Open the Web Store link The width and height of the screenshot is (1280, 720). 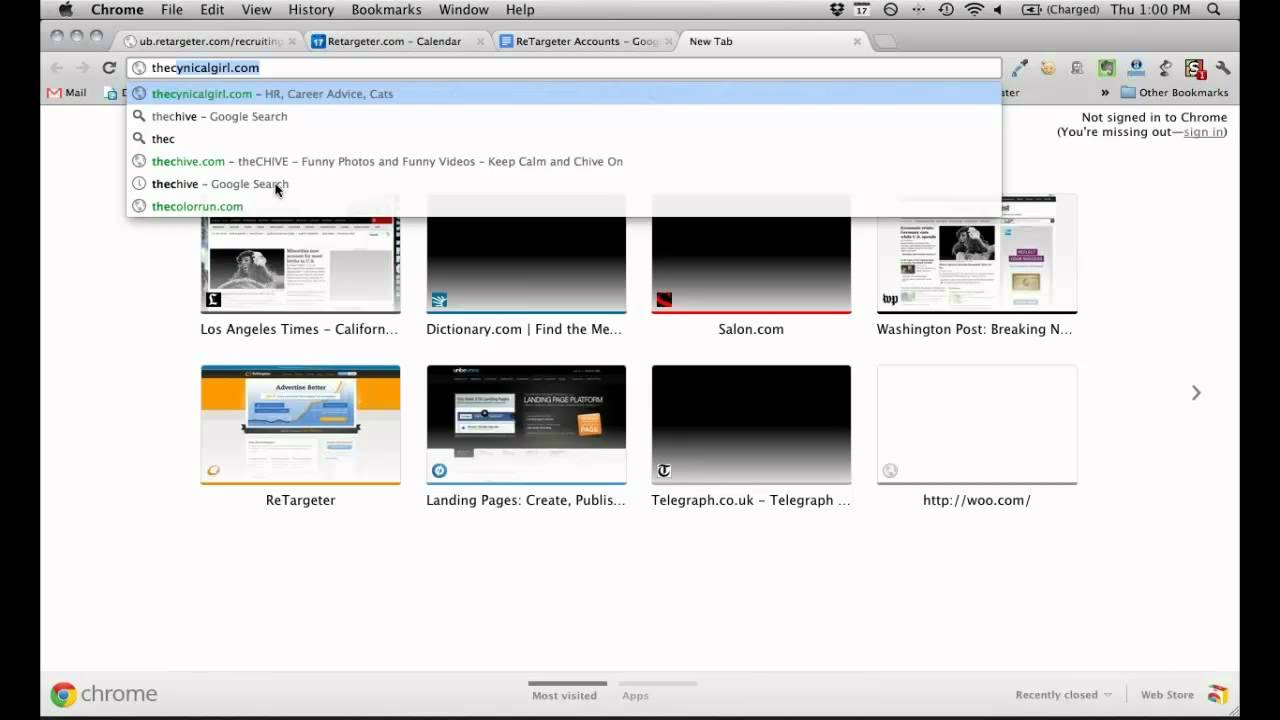click(1167, 695)
